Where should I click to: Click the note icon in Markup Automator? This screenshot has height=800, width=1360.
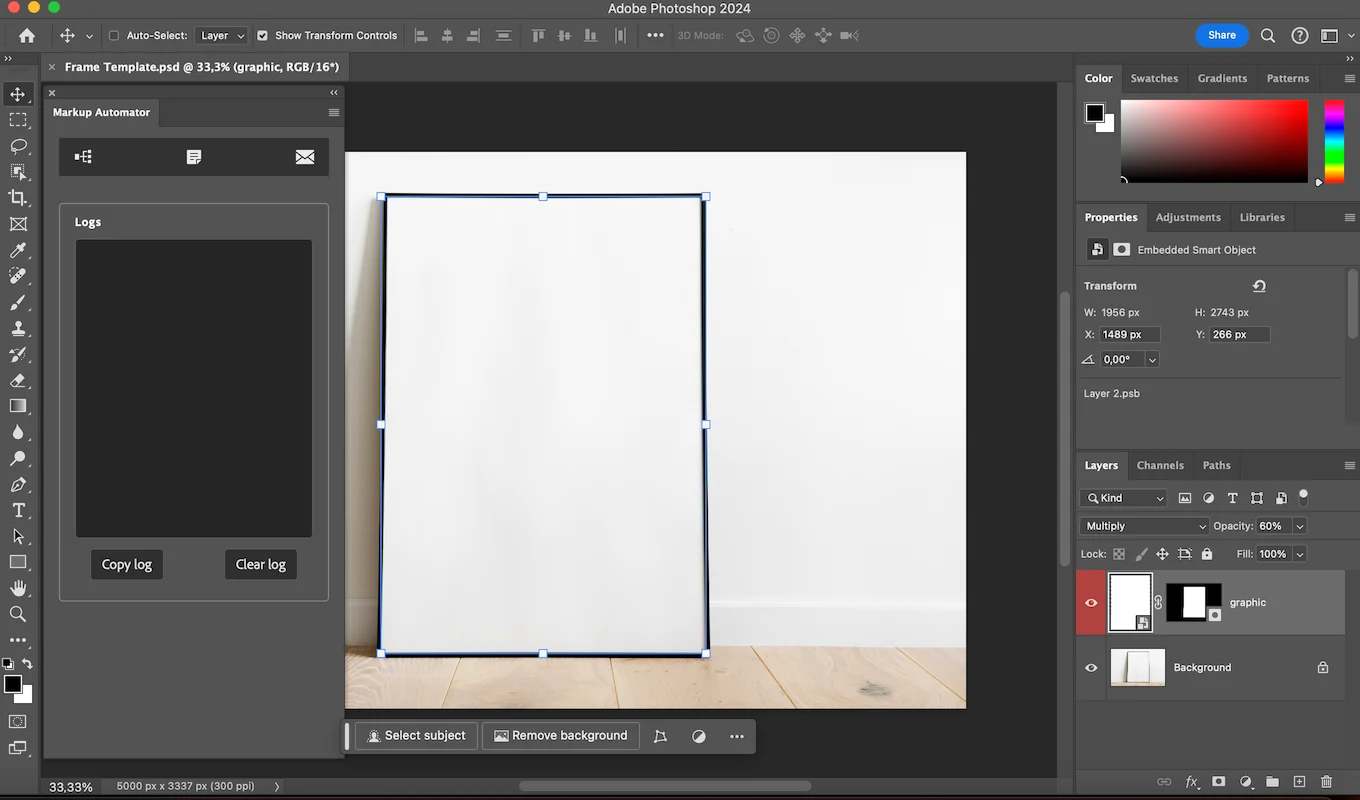194,157
